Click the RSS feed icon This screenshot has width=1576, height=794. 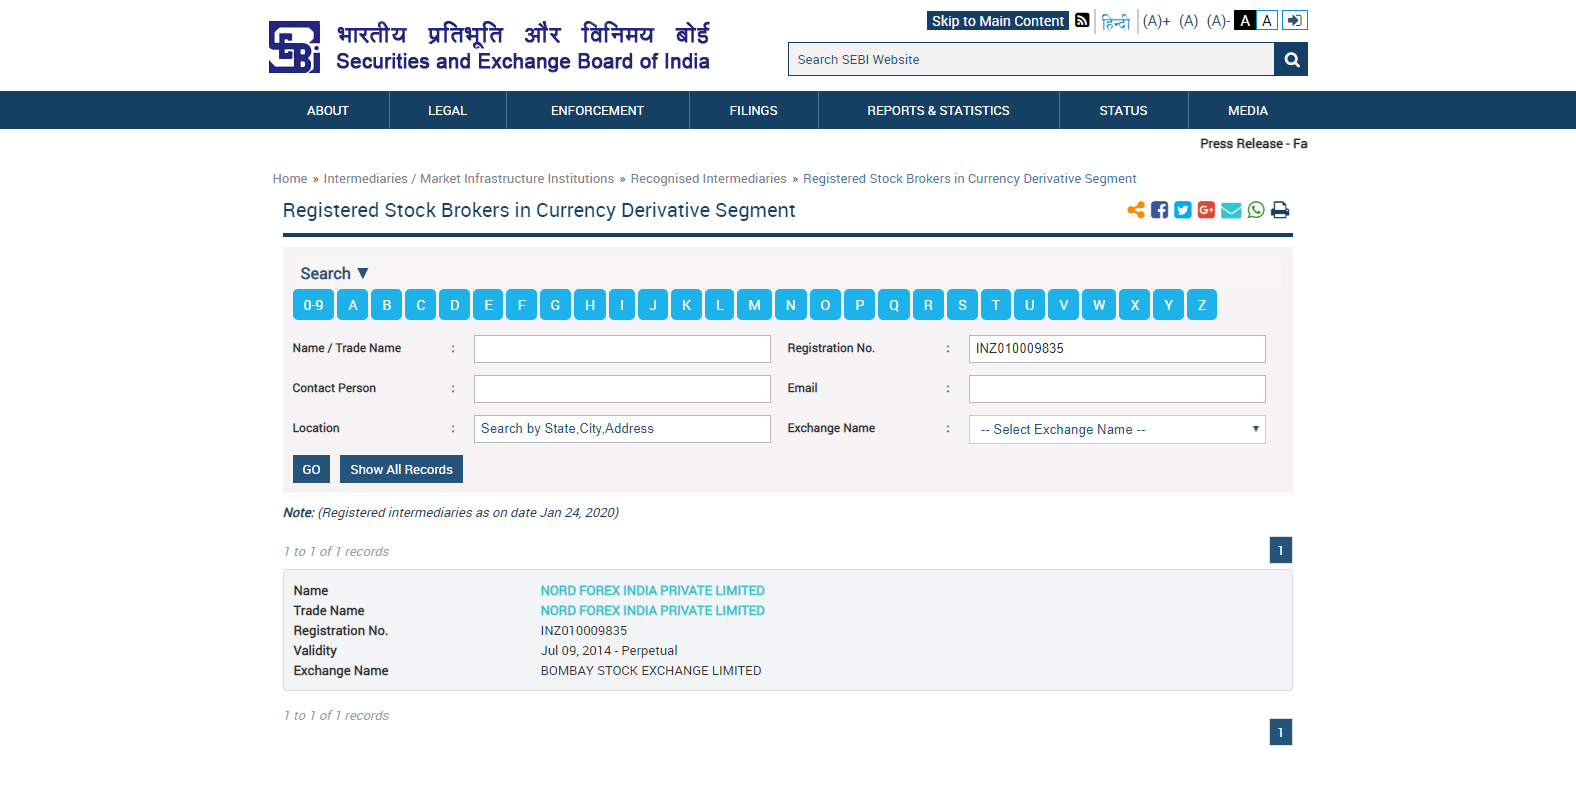tap(1082, 20)
